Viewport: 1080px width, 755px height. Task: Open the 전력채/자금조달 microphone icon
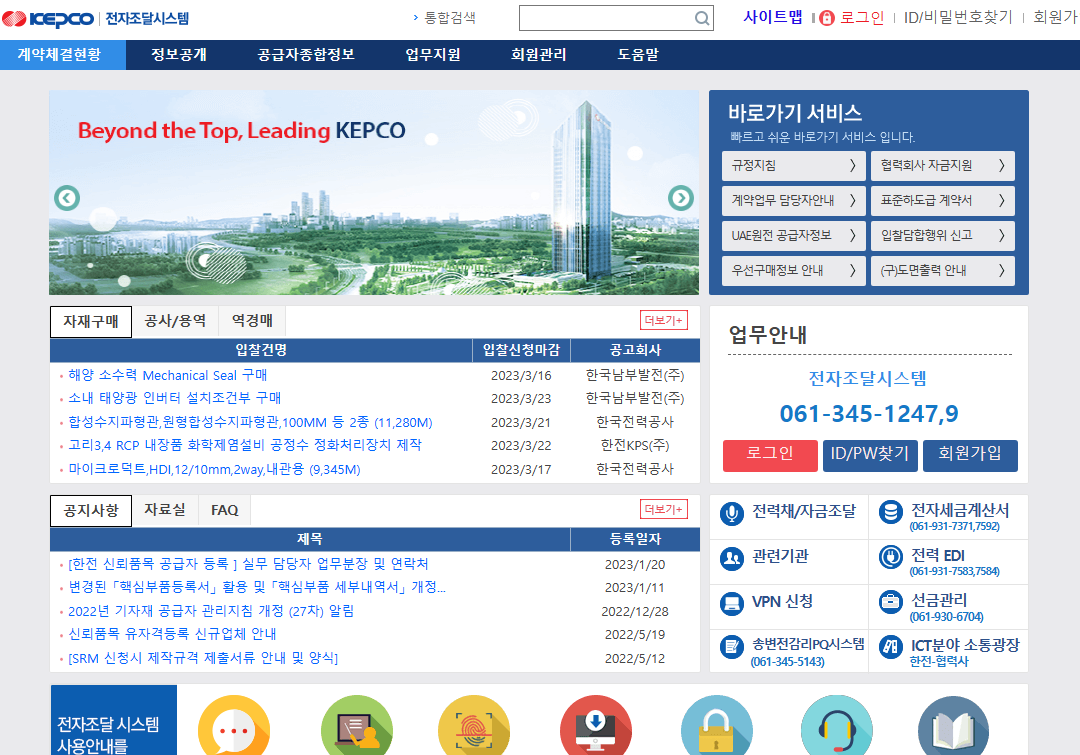(731, 514)
